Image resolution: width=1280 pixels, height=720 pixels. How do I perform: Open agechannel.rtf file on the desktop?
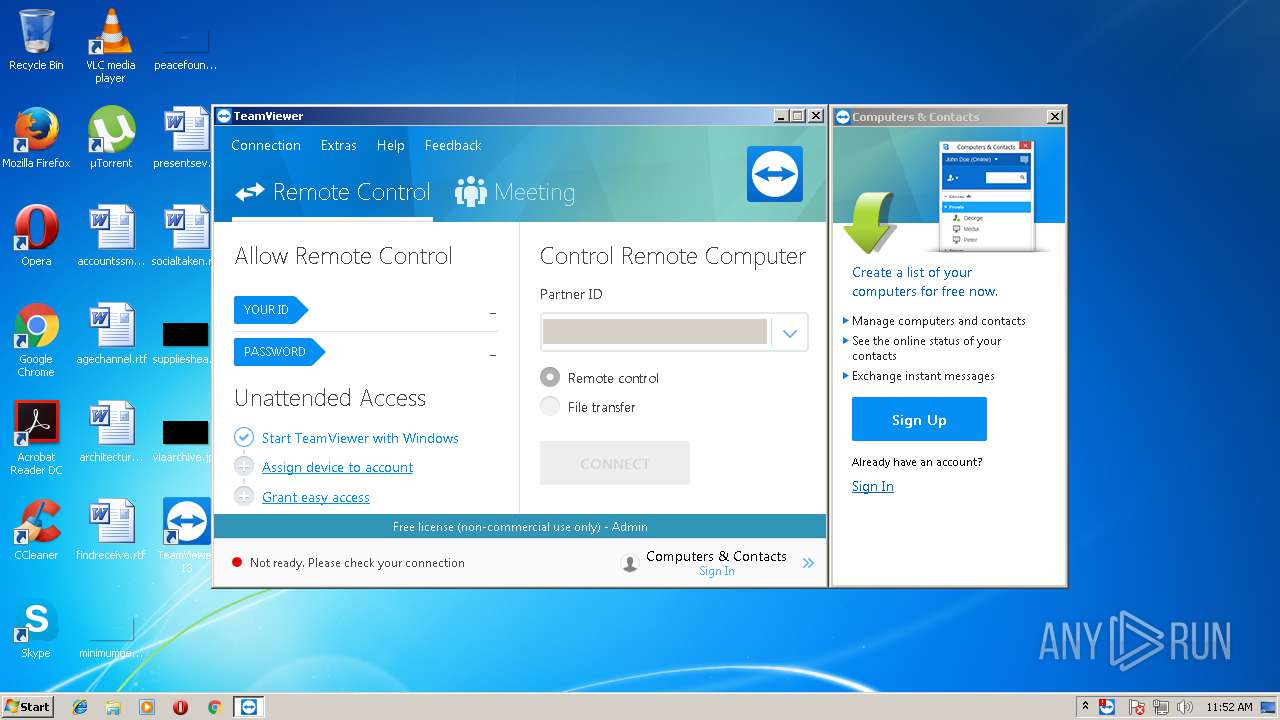point(110,334)
